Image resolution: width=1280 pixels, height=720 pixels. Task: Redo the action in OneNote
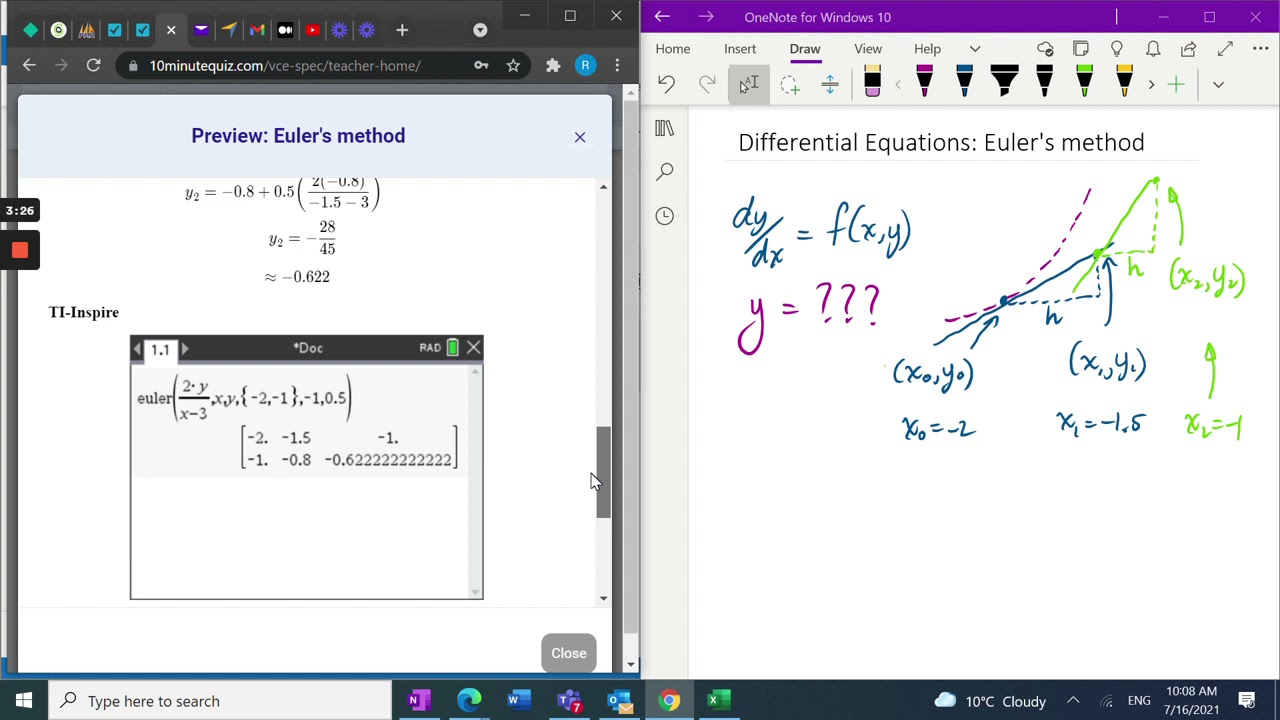pyautogui.click(x=707, y=85)
